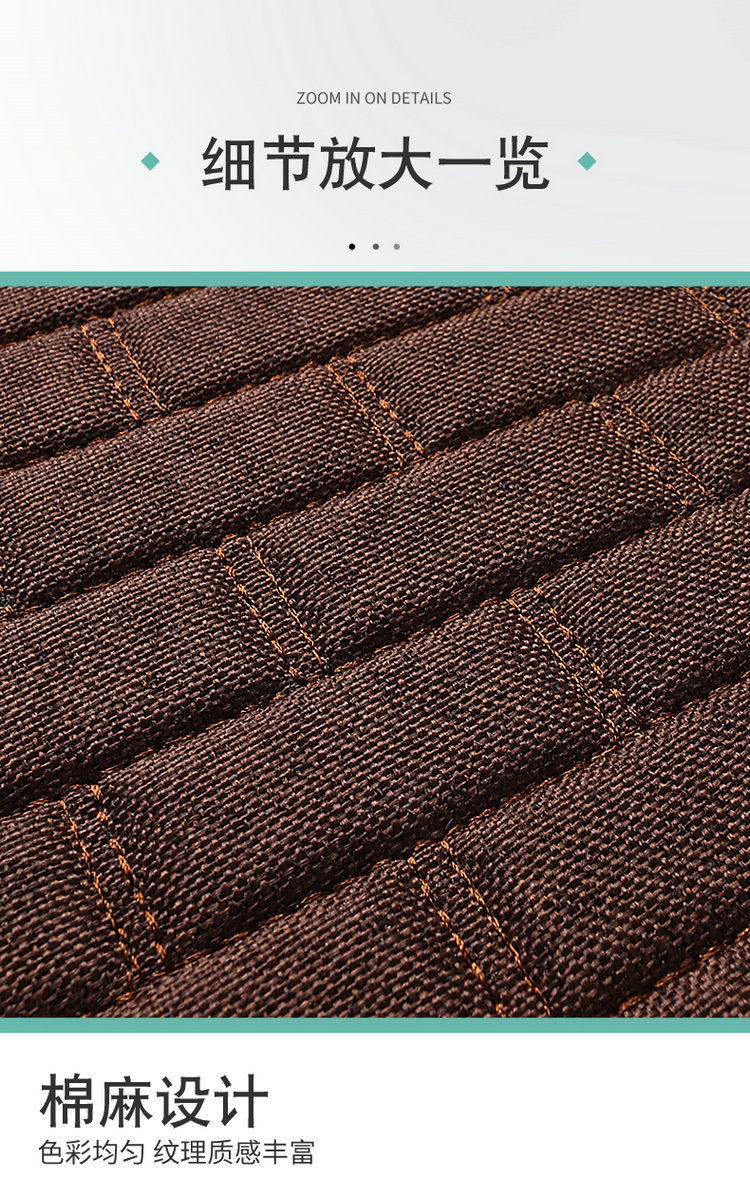Screen dimensions: 750x1197
Task: Click the 'ZOOM IN ON DETAILS' caption
Action: point(373,98)
